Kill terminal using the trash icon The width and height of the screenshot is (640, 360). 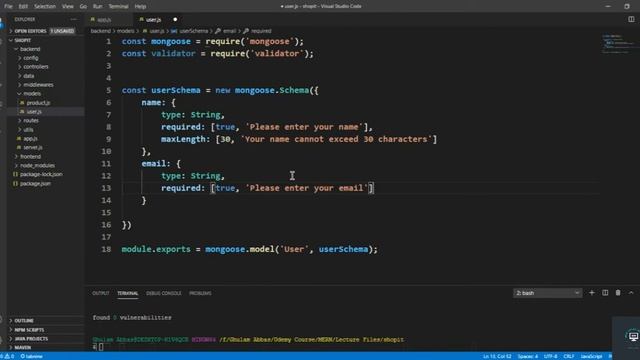point(618,293)
